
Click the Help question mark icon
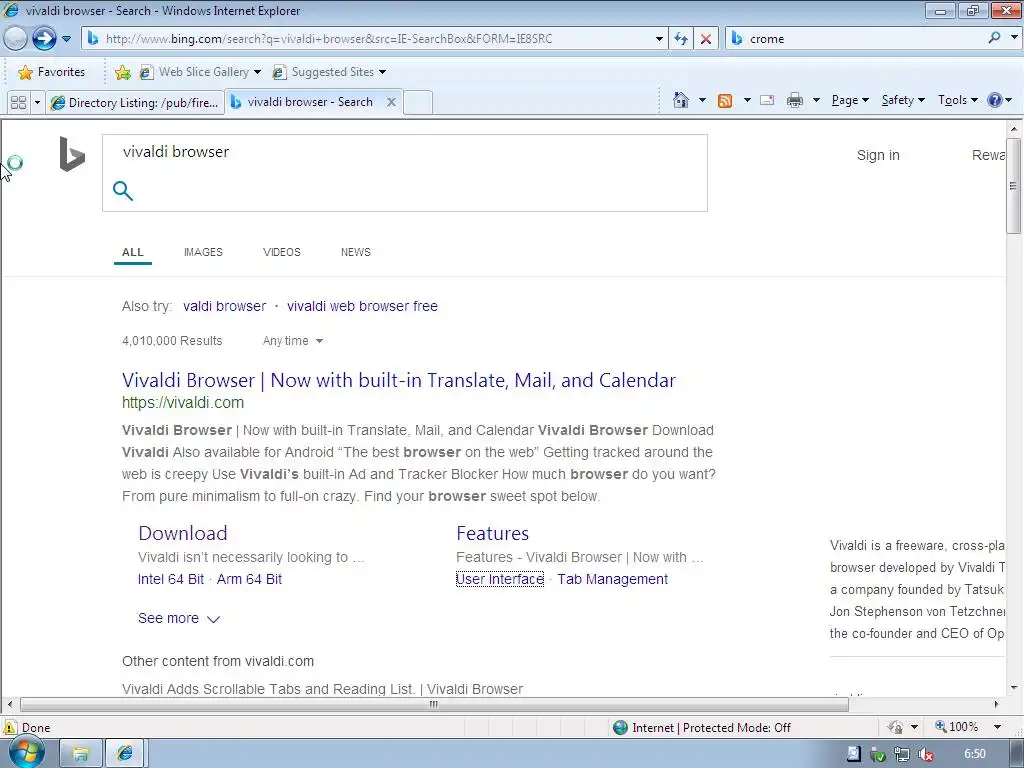tap(995, 100)
